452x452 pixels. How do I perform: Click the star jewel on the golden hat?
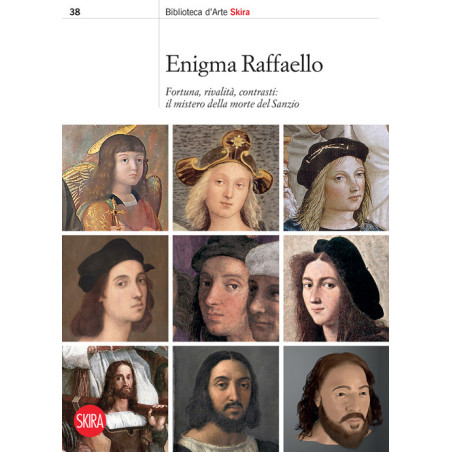tap(237, 141)
